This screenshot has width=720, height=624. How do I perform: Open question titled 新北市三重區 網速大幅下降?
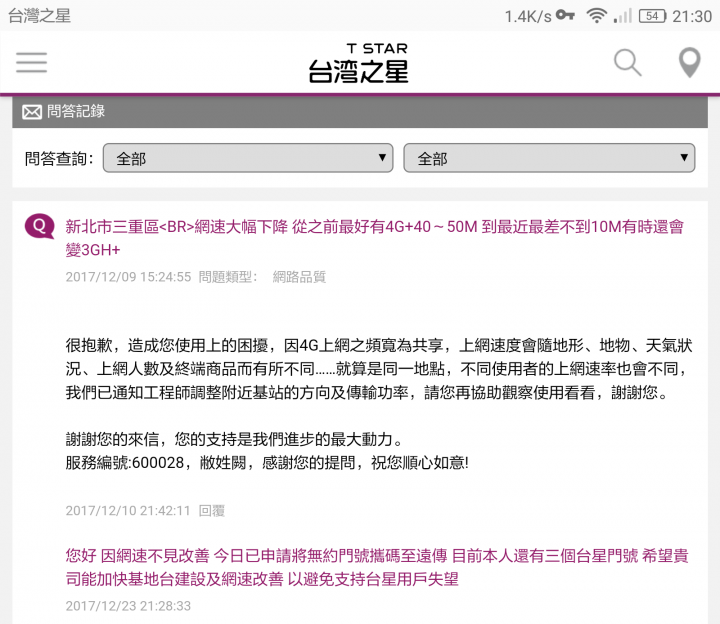(x=375, y=238)
